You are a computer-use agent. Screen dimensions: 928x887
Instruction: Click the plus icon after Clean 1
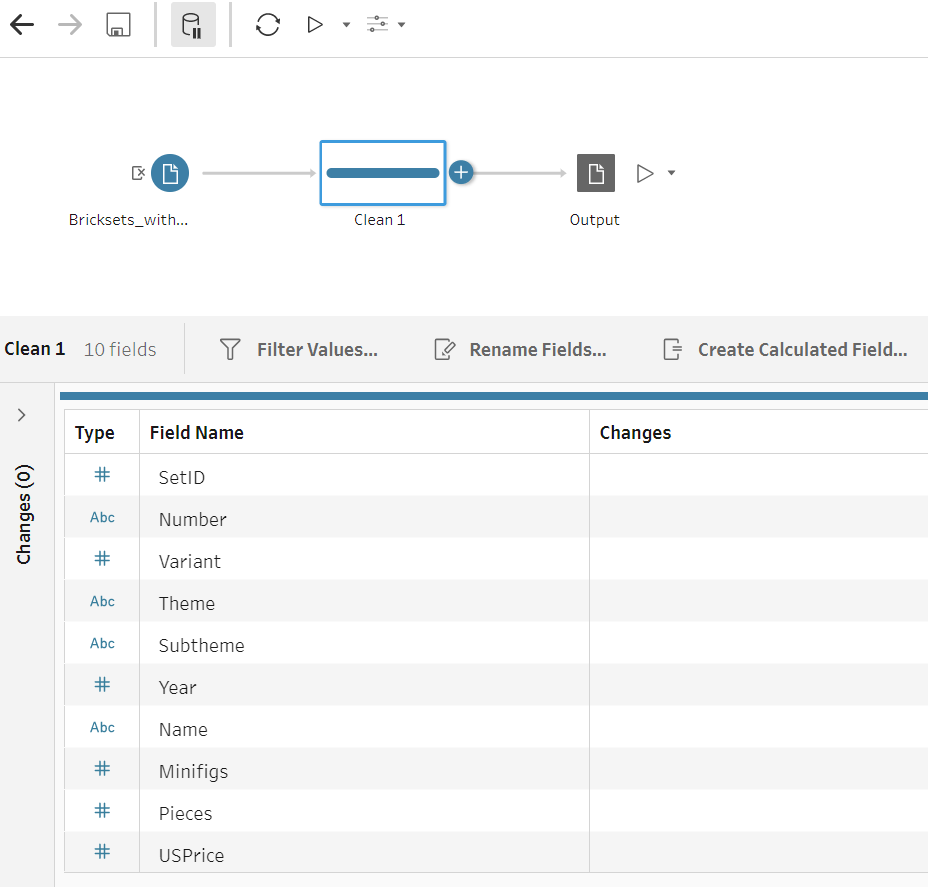coord(460,173)
